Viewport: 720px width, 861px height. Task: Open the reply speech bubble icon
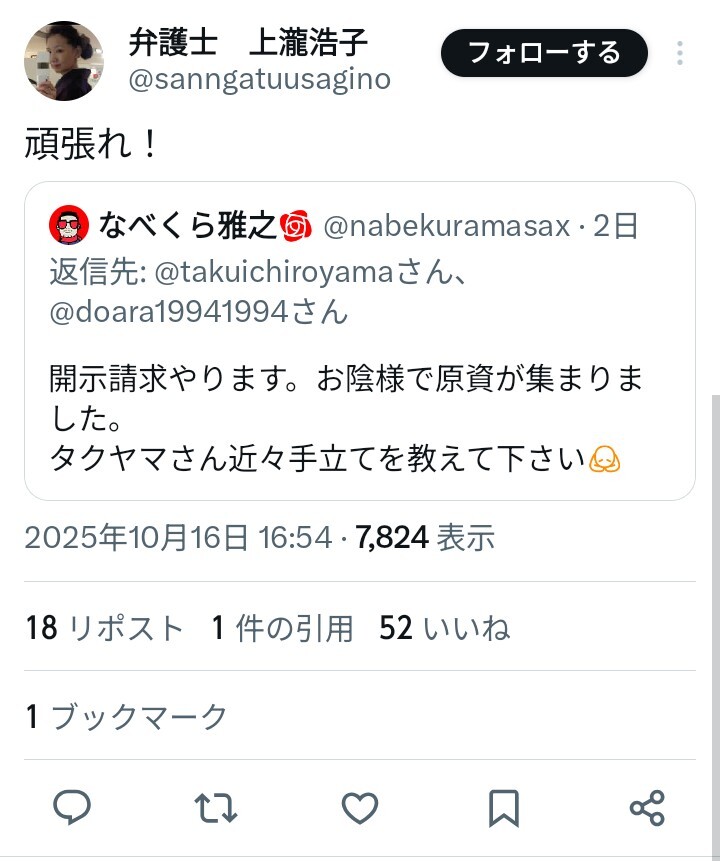click(x=71, y=807)
